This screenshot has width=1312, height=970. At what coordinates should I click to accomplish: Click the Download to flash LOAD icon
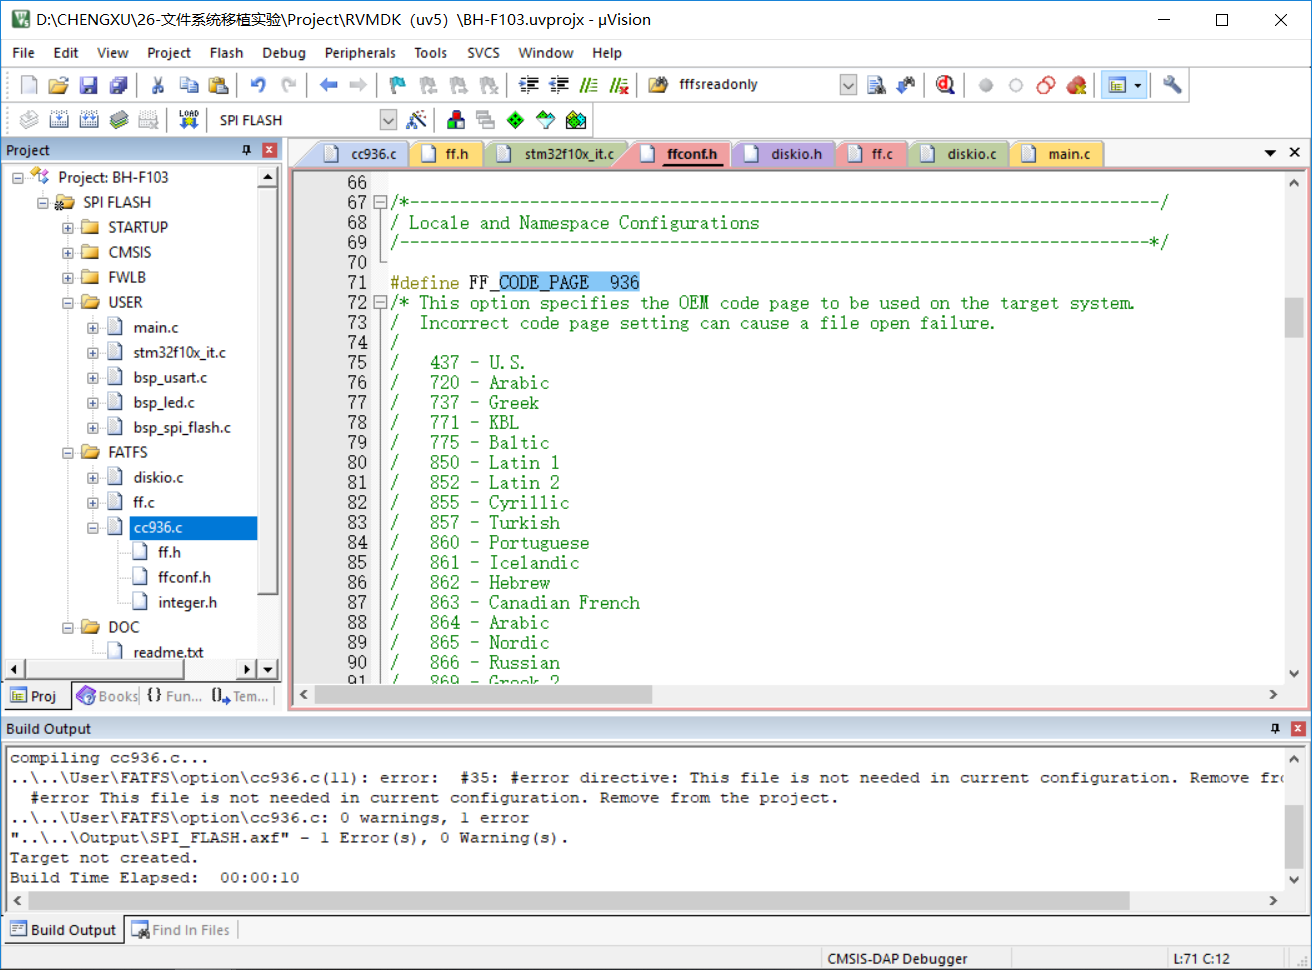[x=188, y=120]
